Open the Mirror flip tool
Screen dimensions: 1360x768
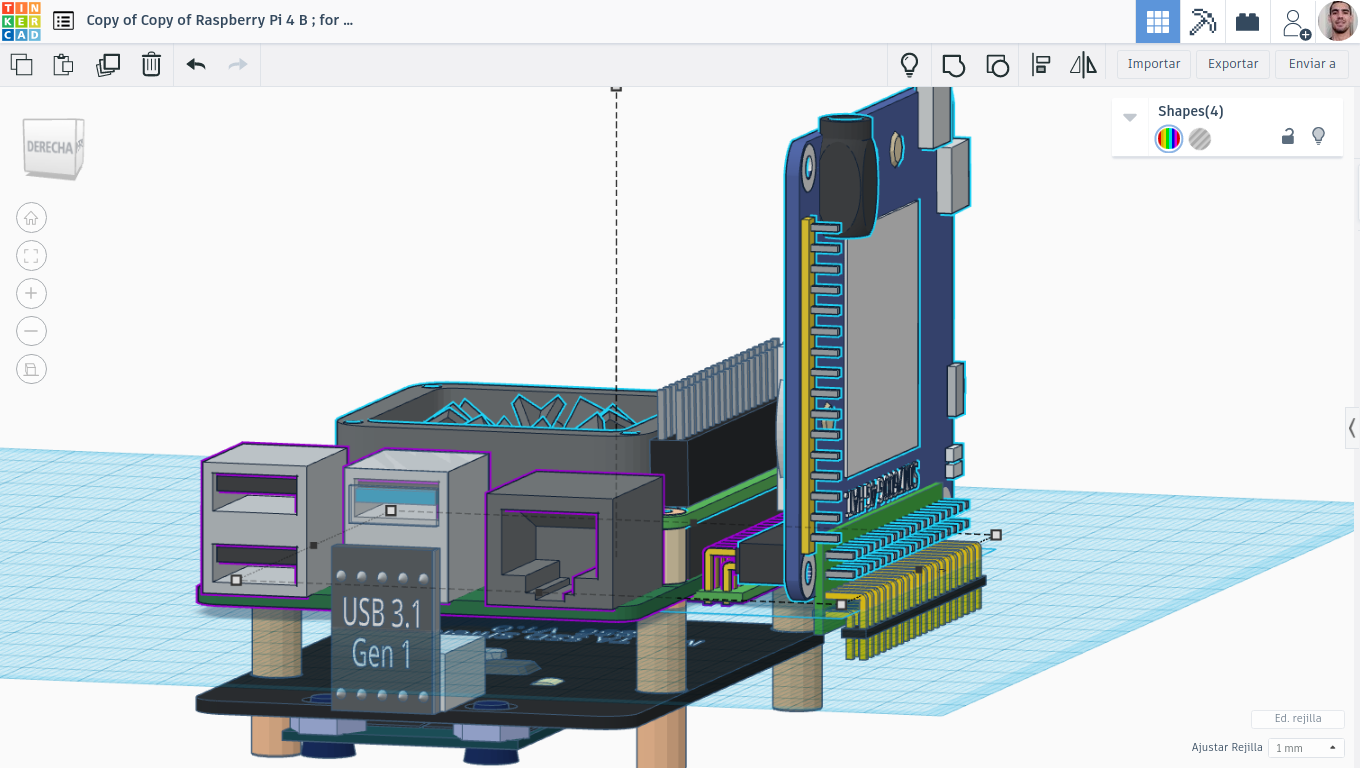pos(1083,65)
